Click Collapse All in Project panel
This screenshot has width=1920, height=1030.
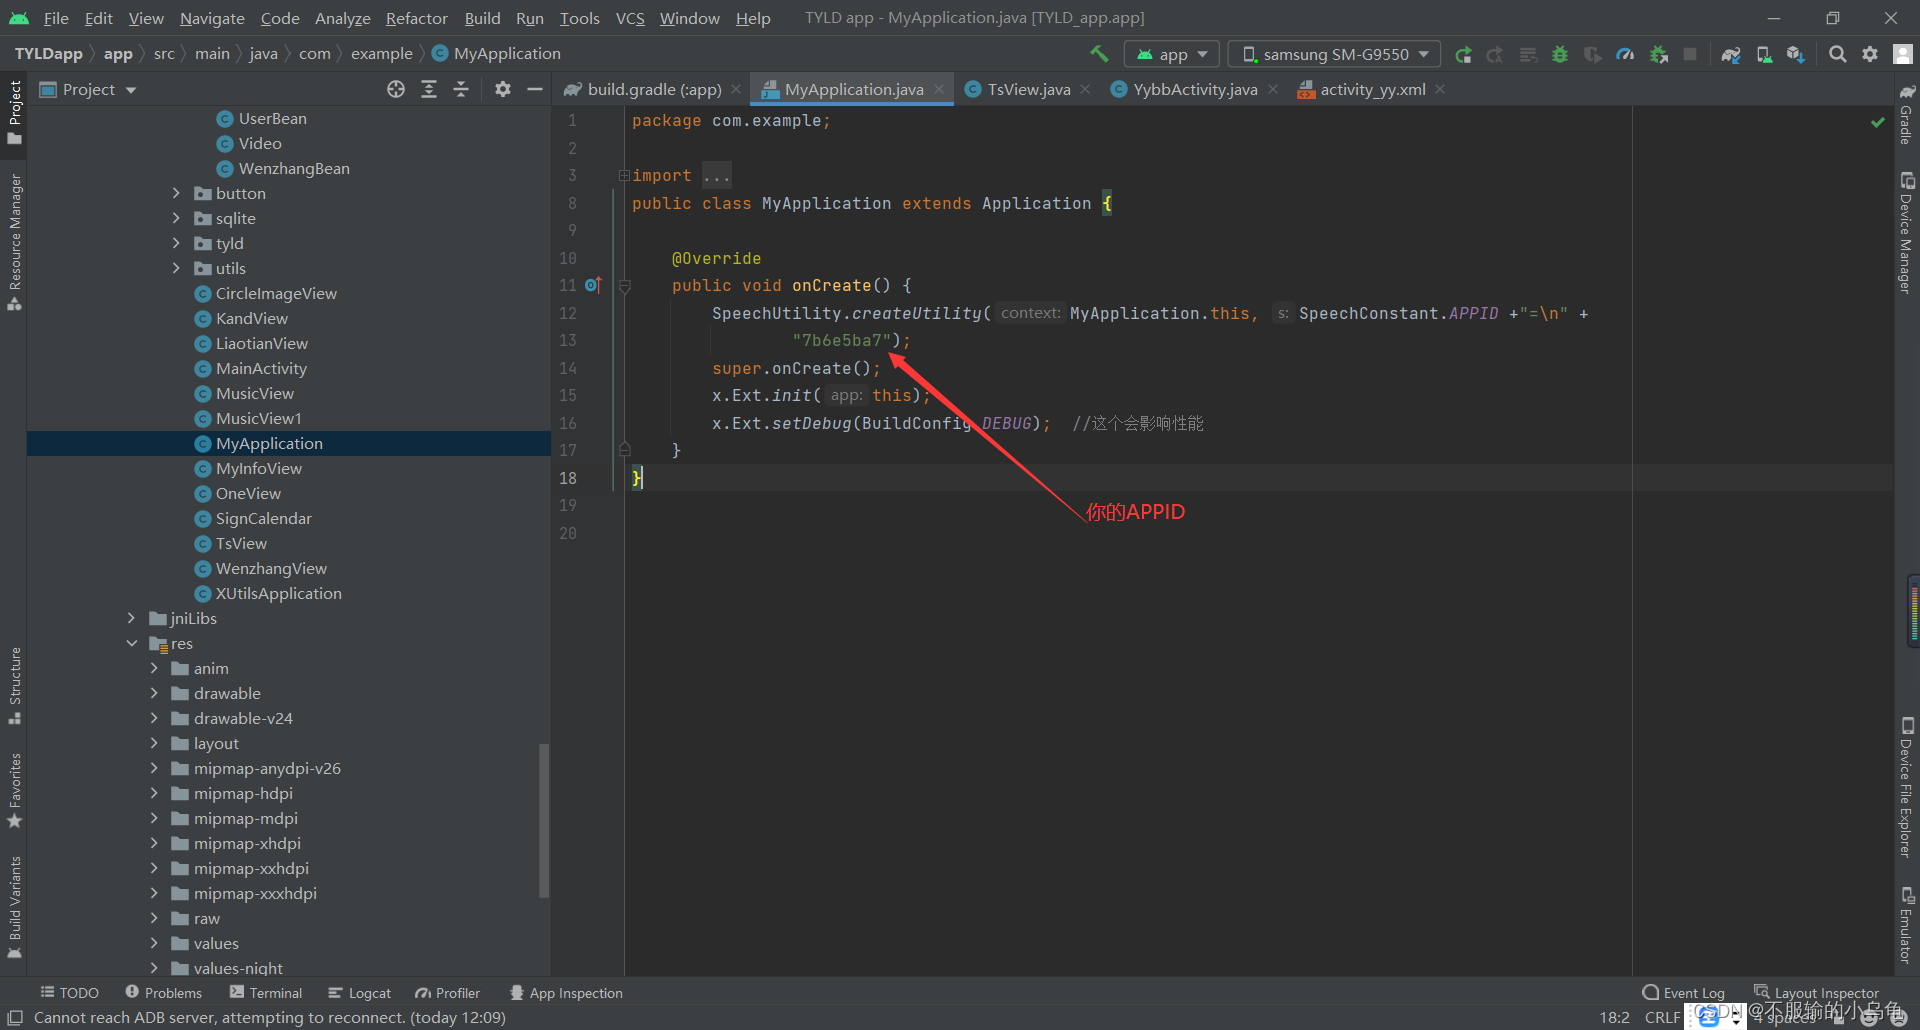pos(461,89)
